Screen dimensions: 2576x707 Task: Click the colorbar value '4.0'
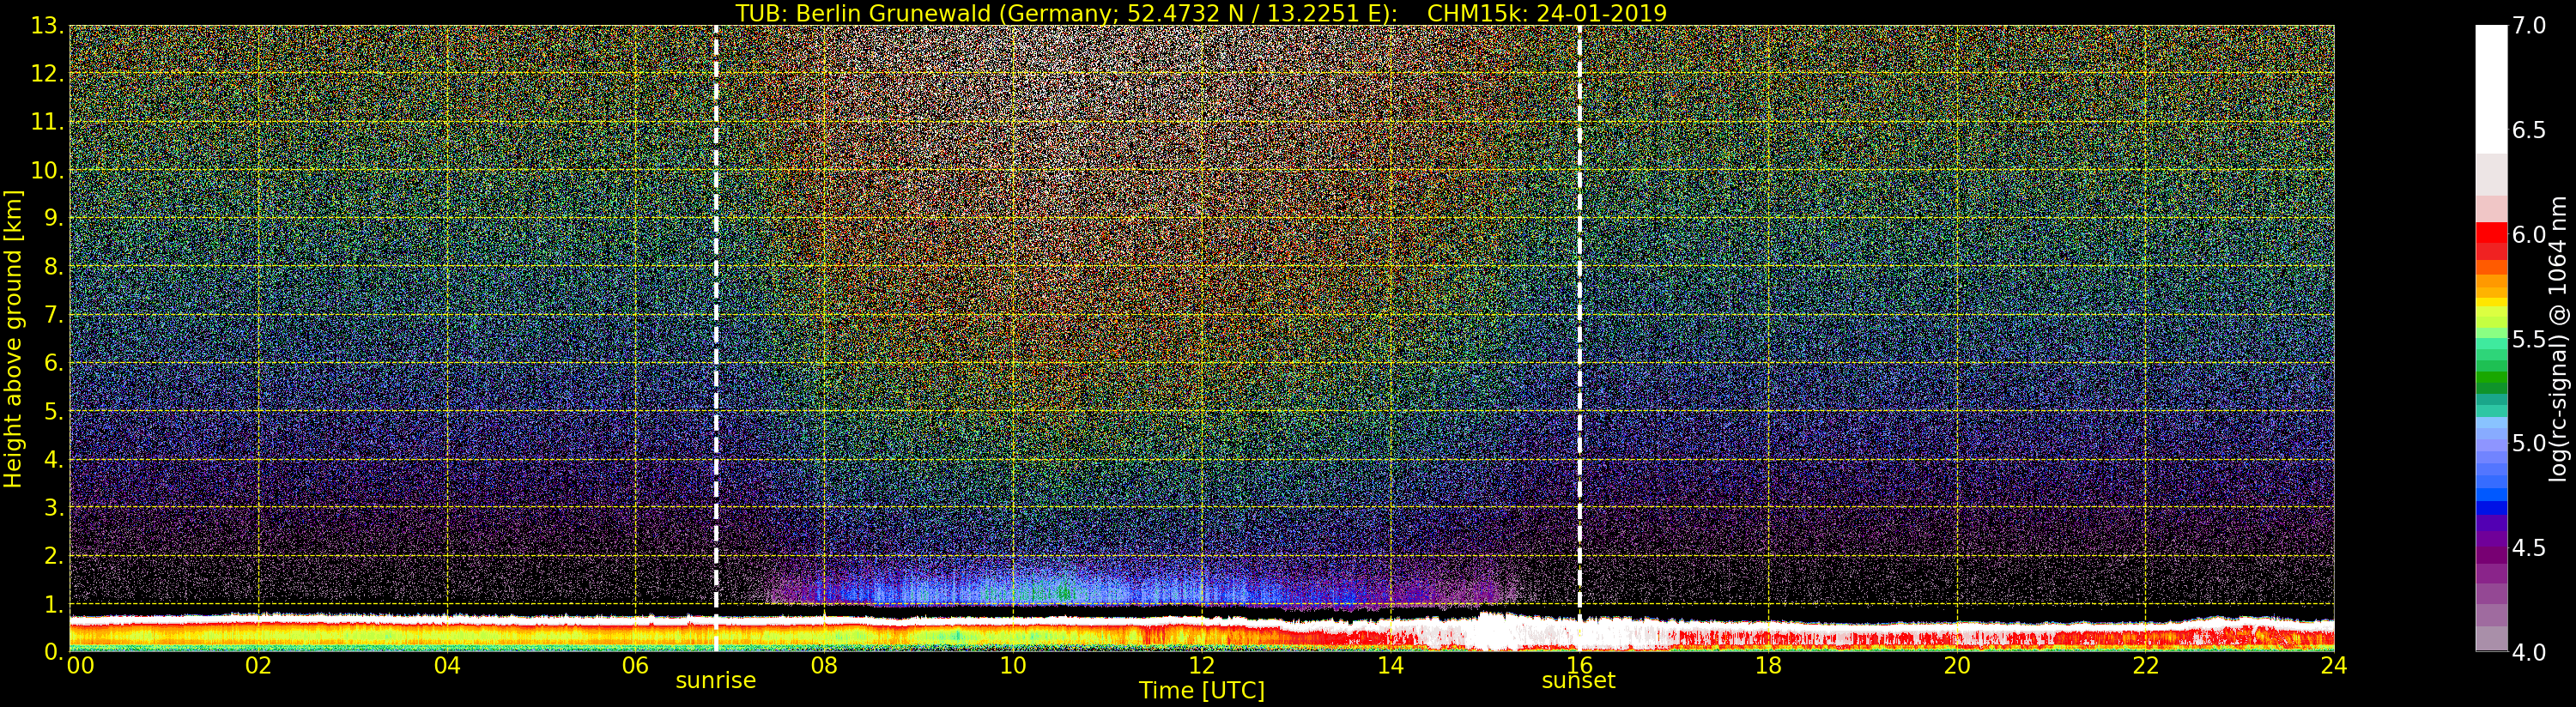pos(2529,652)
